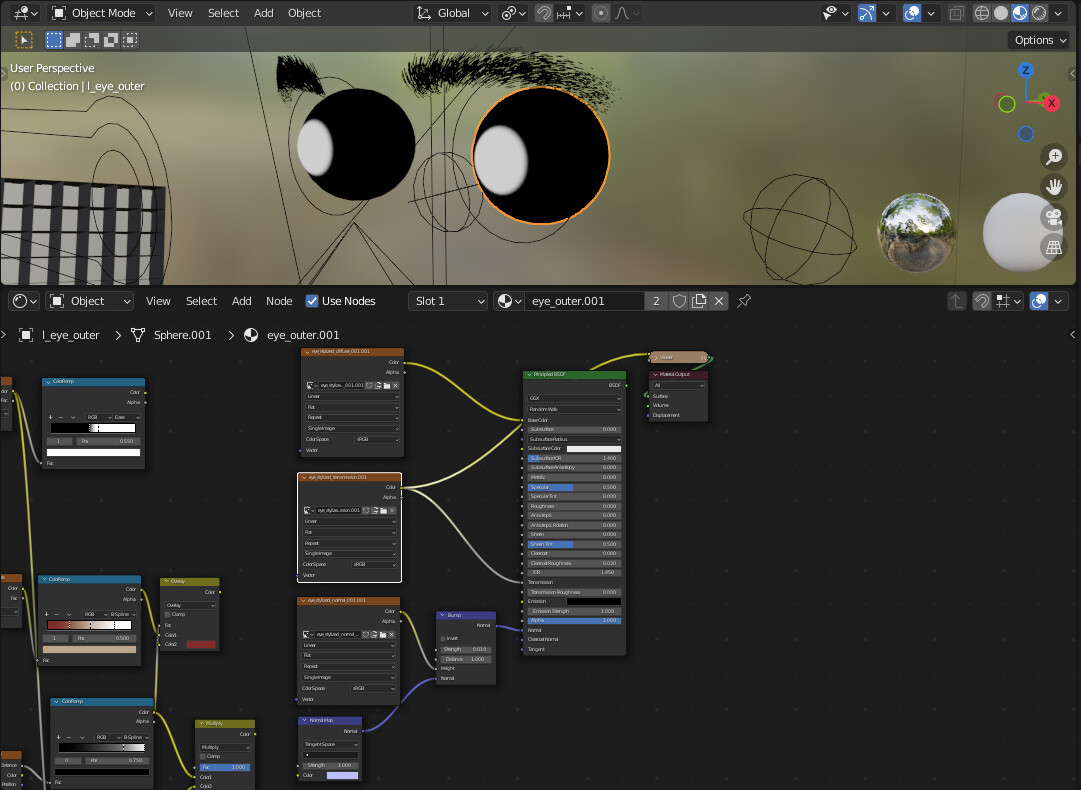
Task: Switch to rendered viewport shading
Action: (1040, 13)
